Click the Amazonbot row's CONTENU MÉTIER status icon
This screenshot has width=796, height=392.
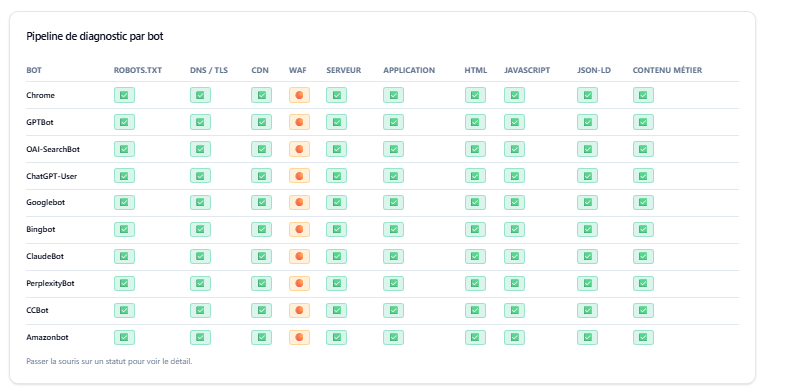click(x=643, y=337)
